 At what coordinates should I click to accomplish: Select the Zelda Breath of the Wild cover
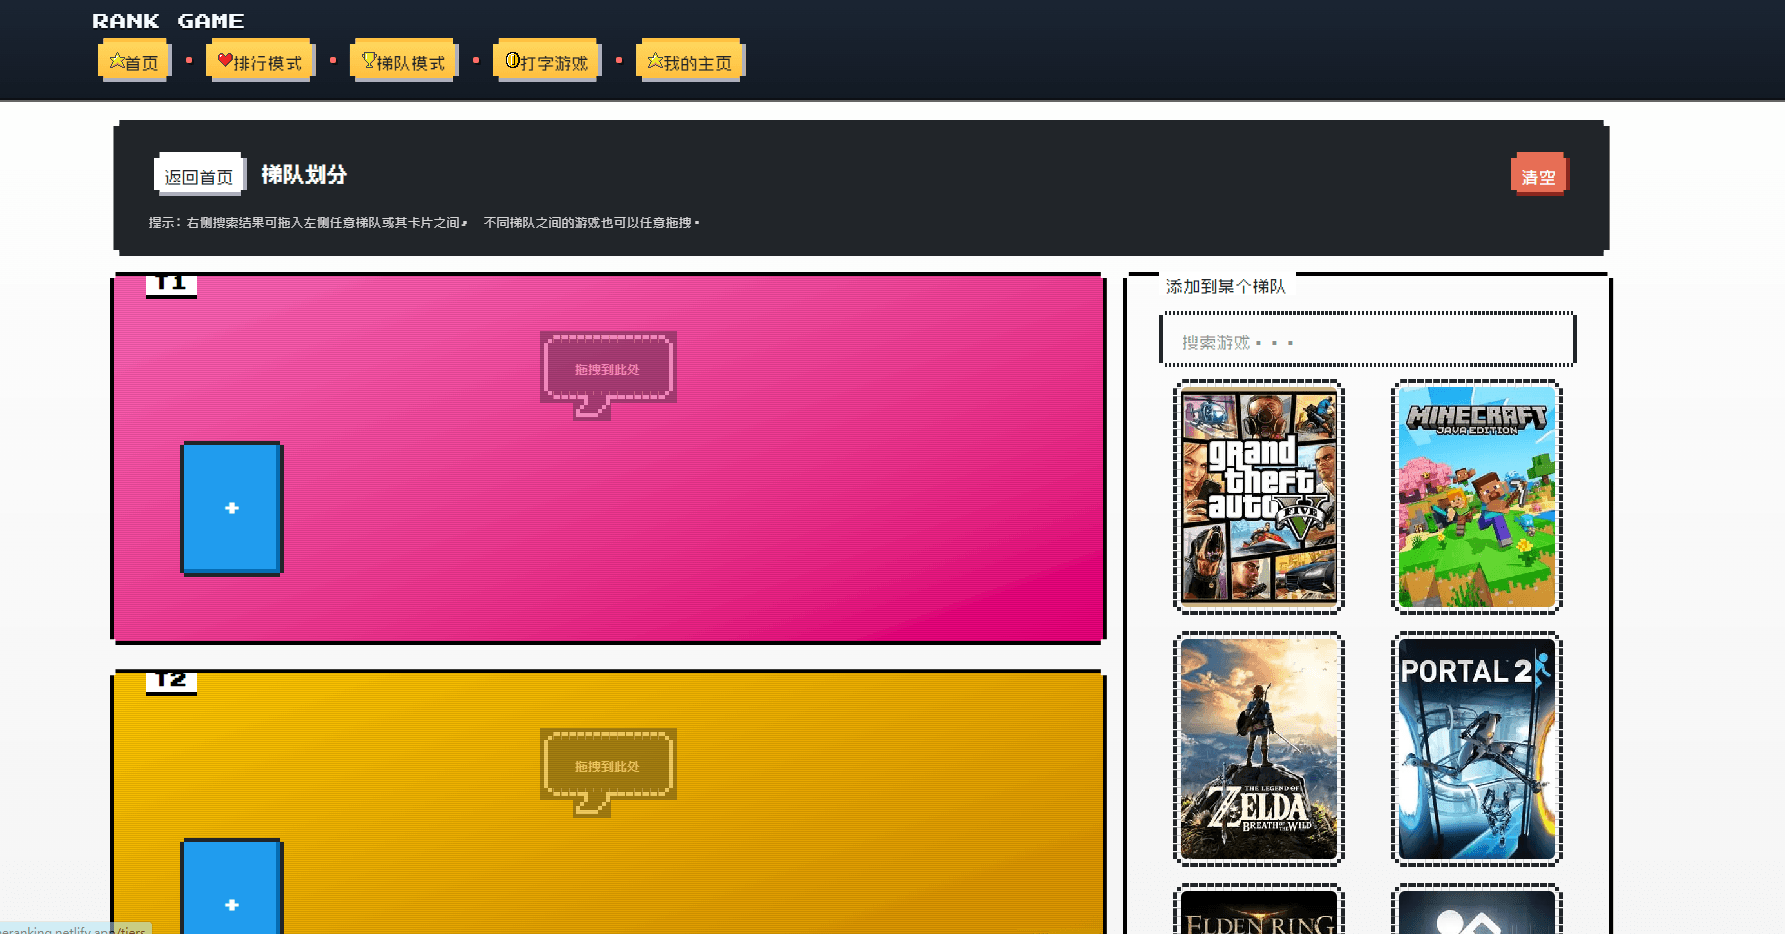(1259, 748)
